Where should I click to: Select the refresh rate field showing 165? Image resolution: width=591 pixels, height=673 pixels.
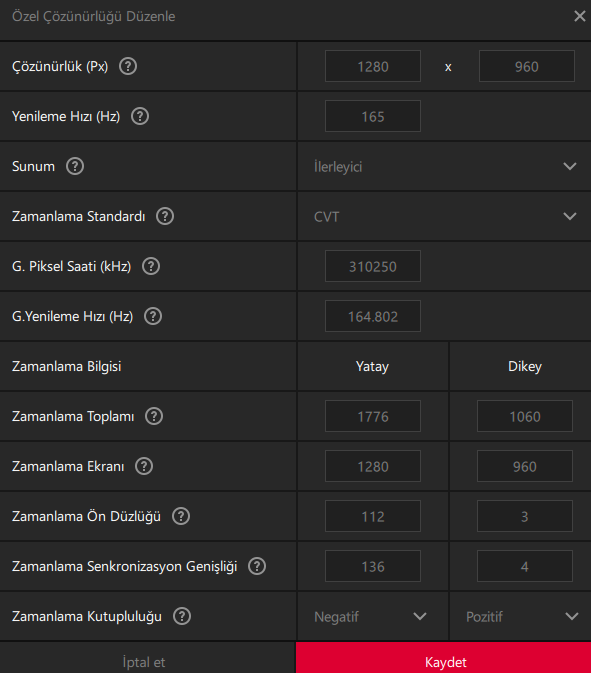pyautogui.click(x=373, y=116)
